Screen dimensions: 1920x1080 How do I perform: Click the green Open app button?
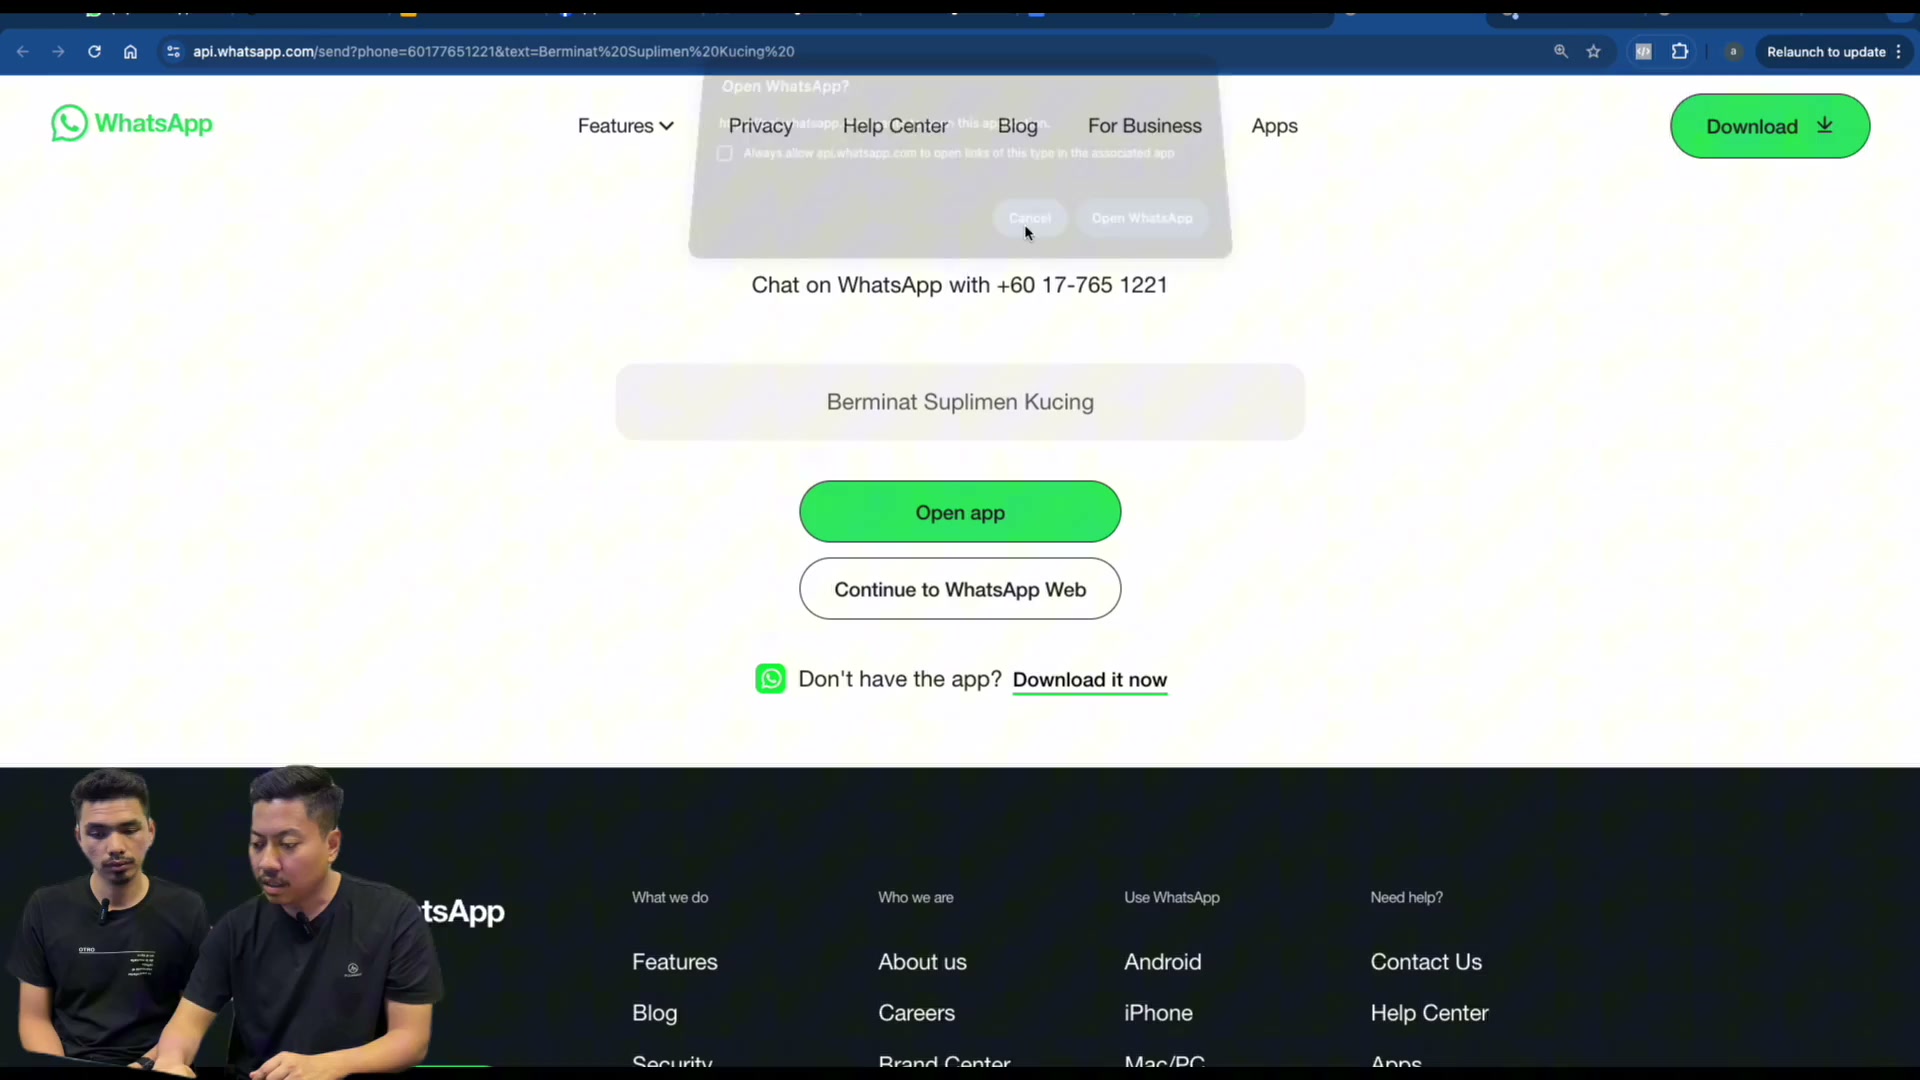coord(960,512)
